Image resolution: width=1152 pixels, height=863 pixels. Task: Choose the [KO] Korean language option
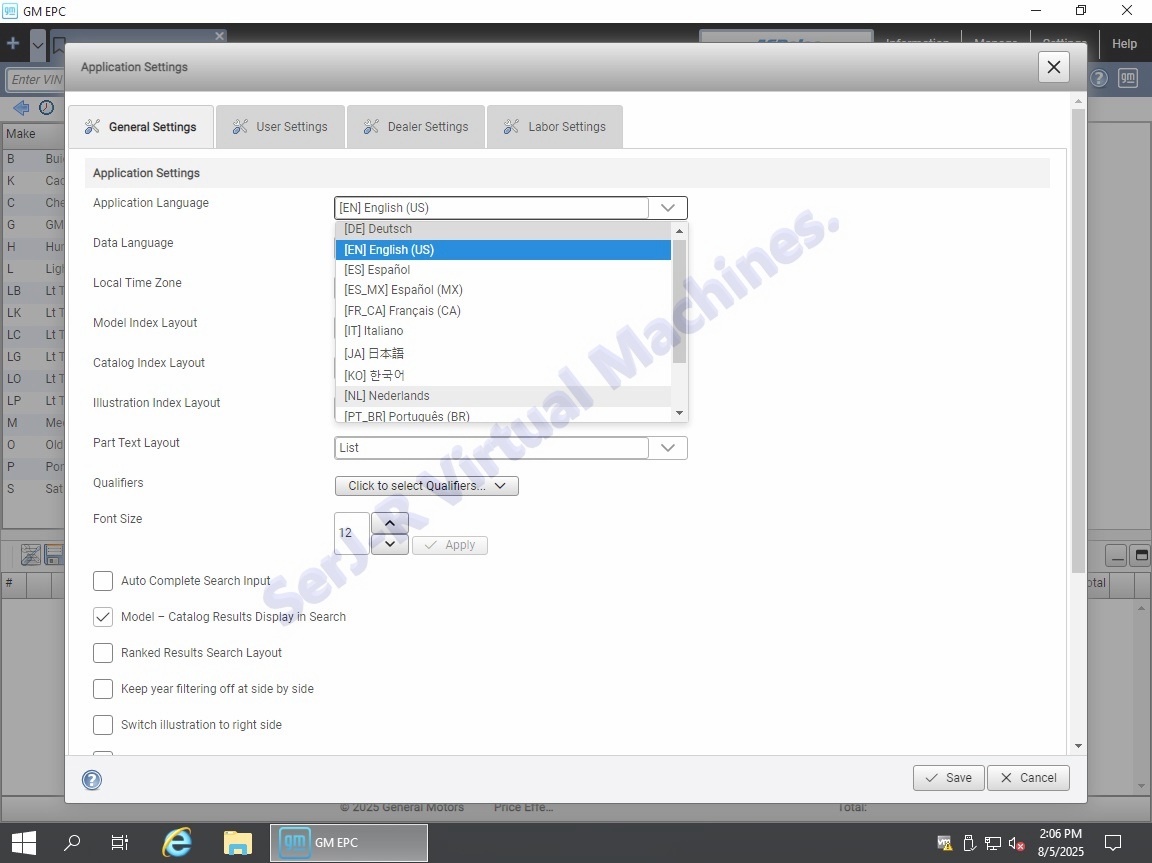503,375
